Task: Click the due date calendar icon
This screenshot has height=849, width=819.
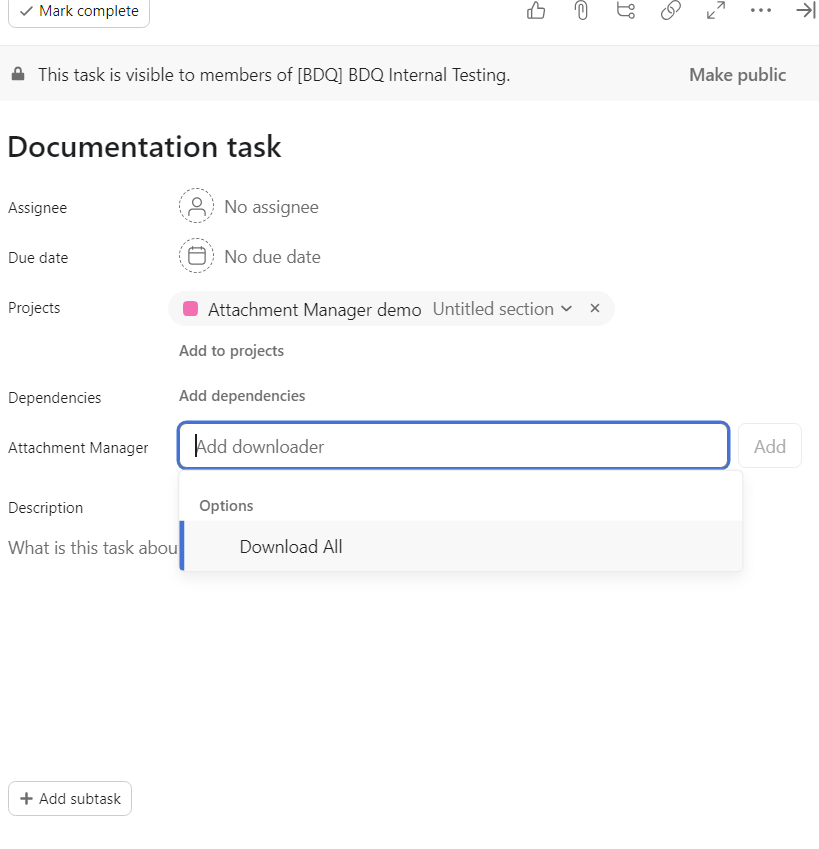Action: [x=197, y=257]
